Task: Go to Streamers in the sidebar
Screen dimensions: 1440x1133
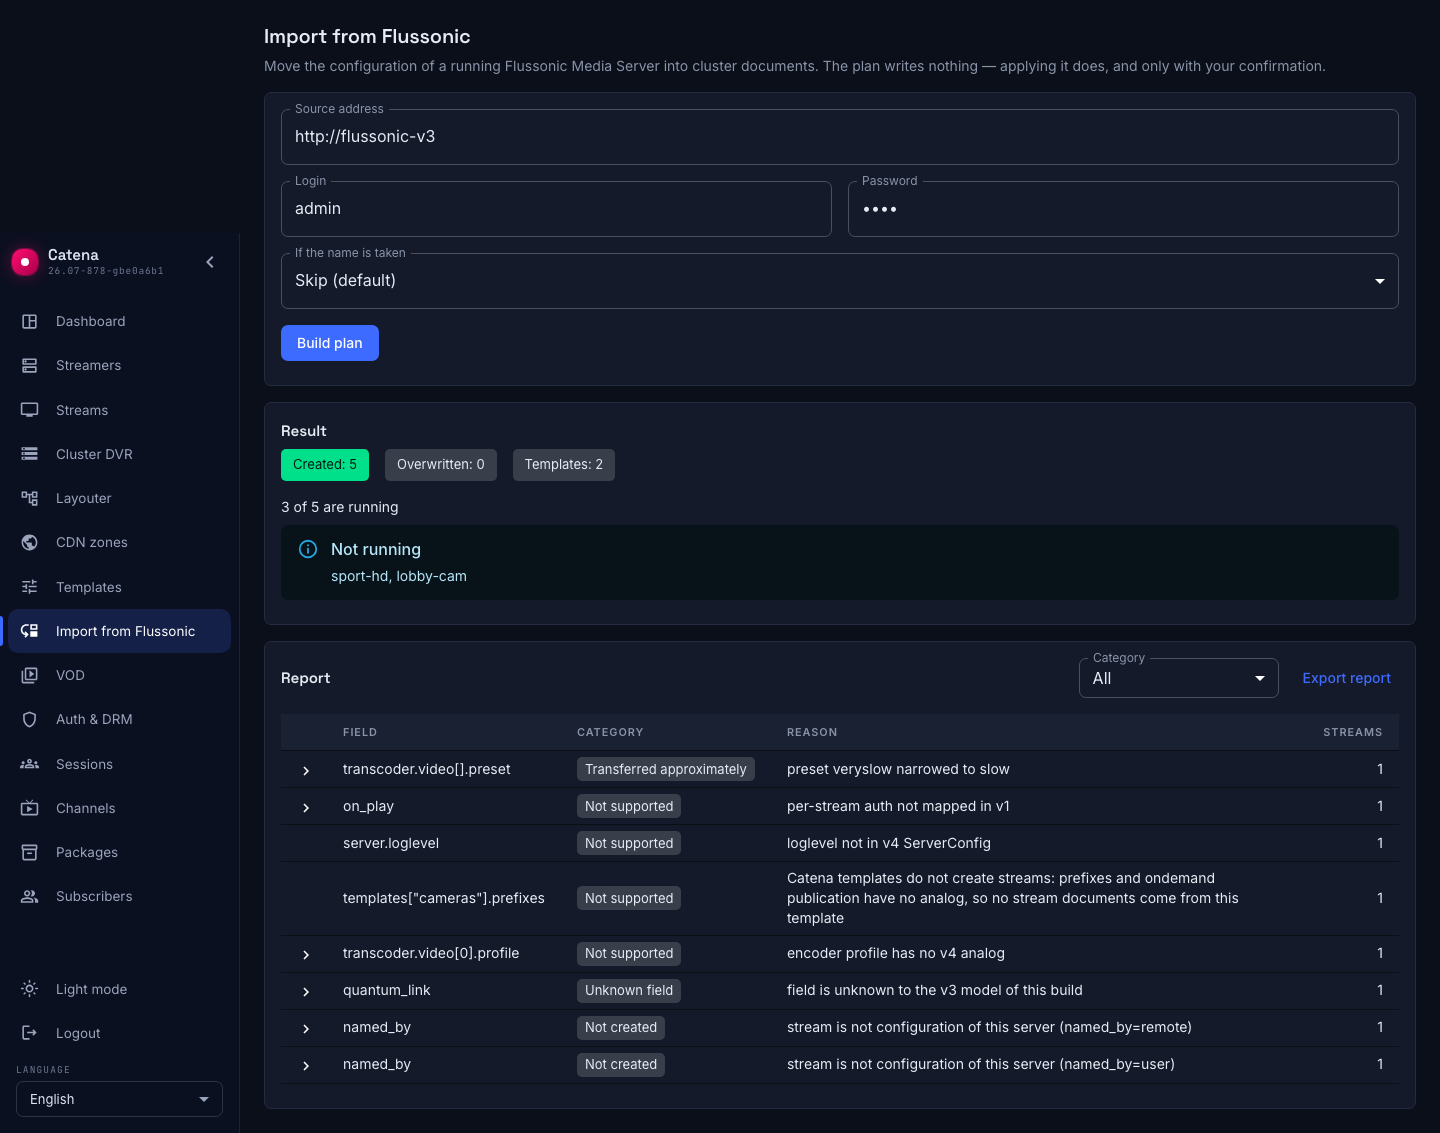Action: (120, 366)
